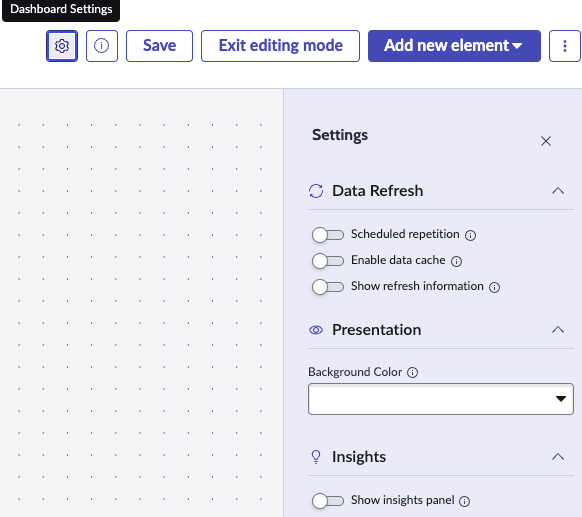The height and width of the screenshot is (517, 582).
Task: Open Add new element dropdown
Action: click(x=454, y=46)
